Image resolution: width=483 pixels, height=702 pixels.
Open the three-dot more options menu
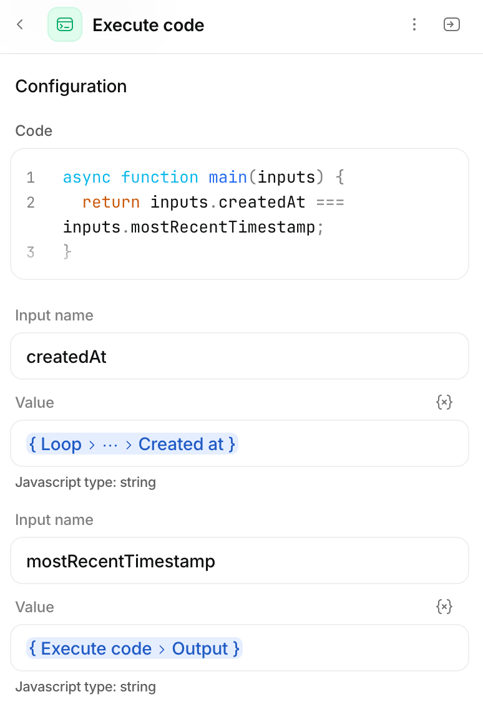click(x=414, y=24)
